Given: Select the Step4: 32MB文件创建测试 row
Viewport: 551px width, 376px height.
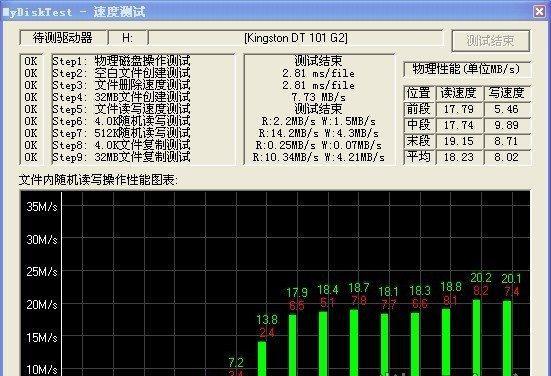Looking at the screenshot, I should pos(121,97).
